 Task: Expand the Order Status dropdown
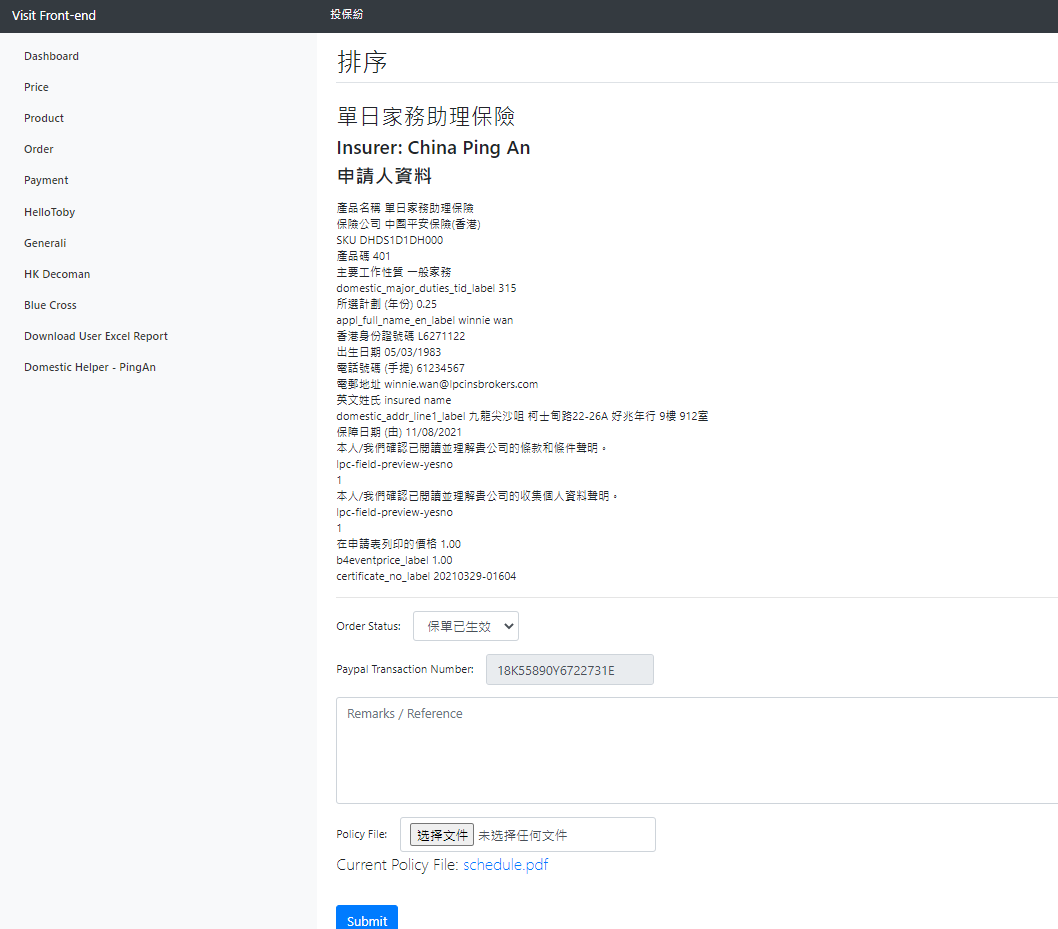[466, 626]
